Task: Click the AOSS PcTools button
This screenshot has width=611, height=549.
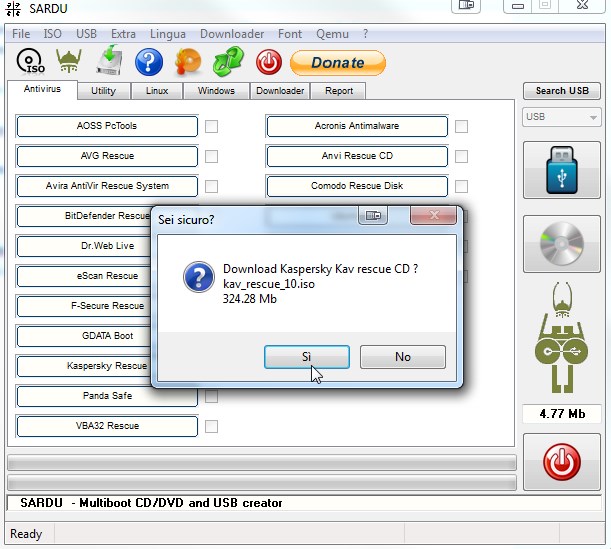Action: [x=107, y=126]
